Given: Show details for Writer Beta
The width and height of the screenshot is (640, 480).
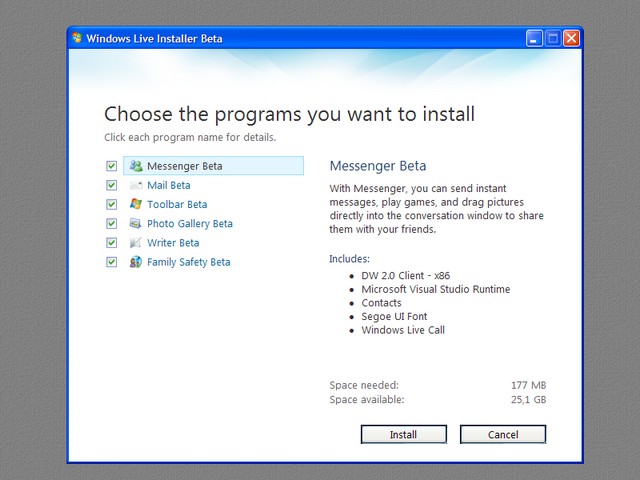Looking at the screenshot, I should (x=173, y=242).
